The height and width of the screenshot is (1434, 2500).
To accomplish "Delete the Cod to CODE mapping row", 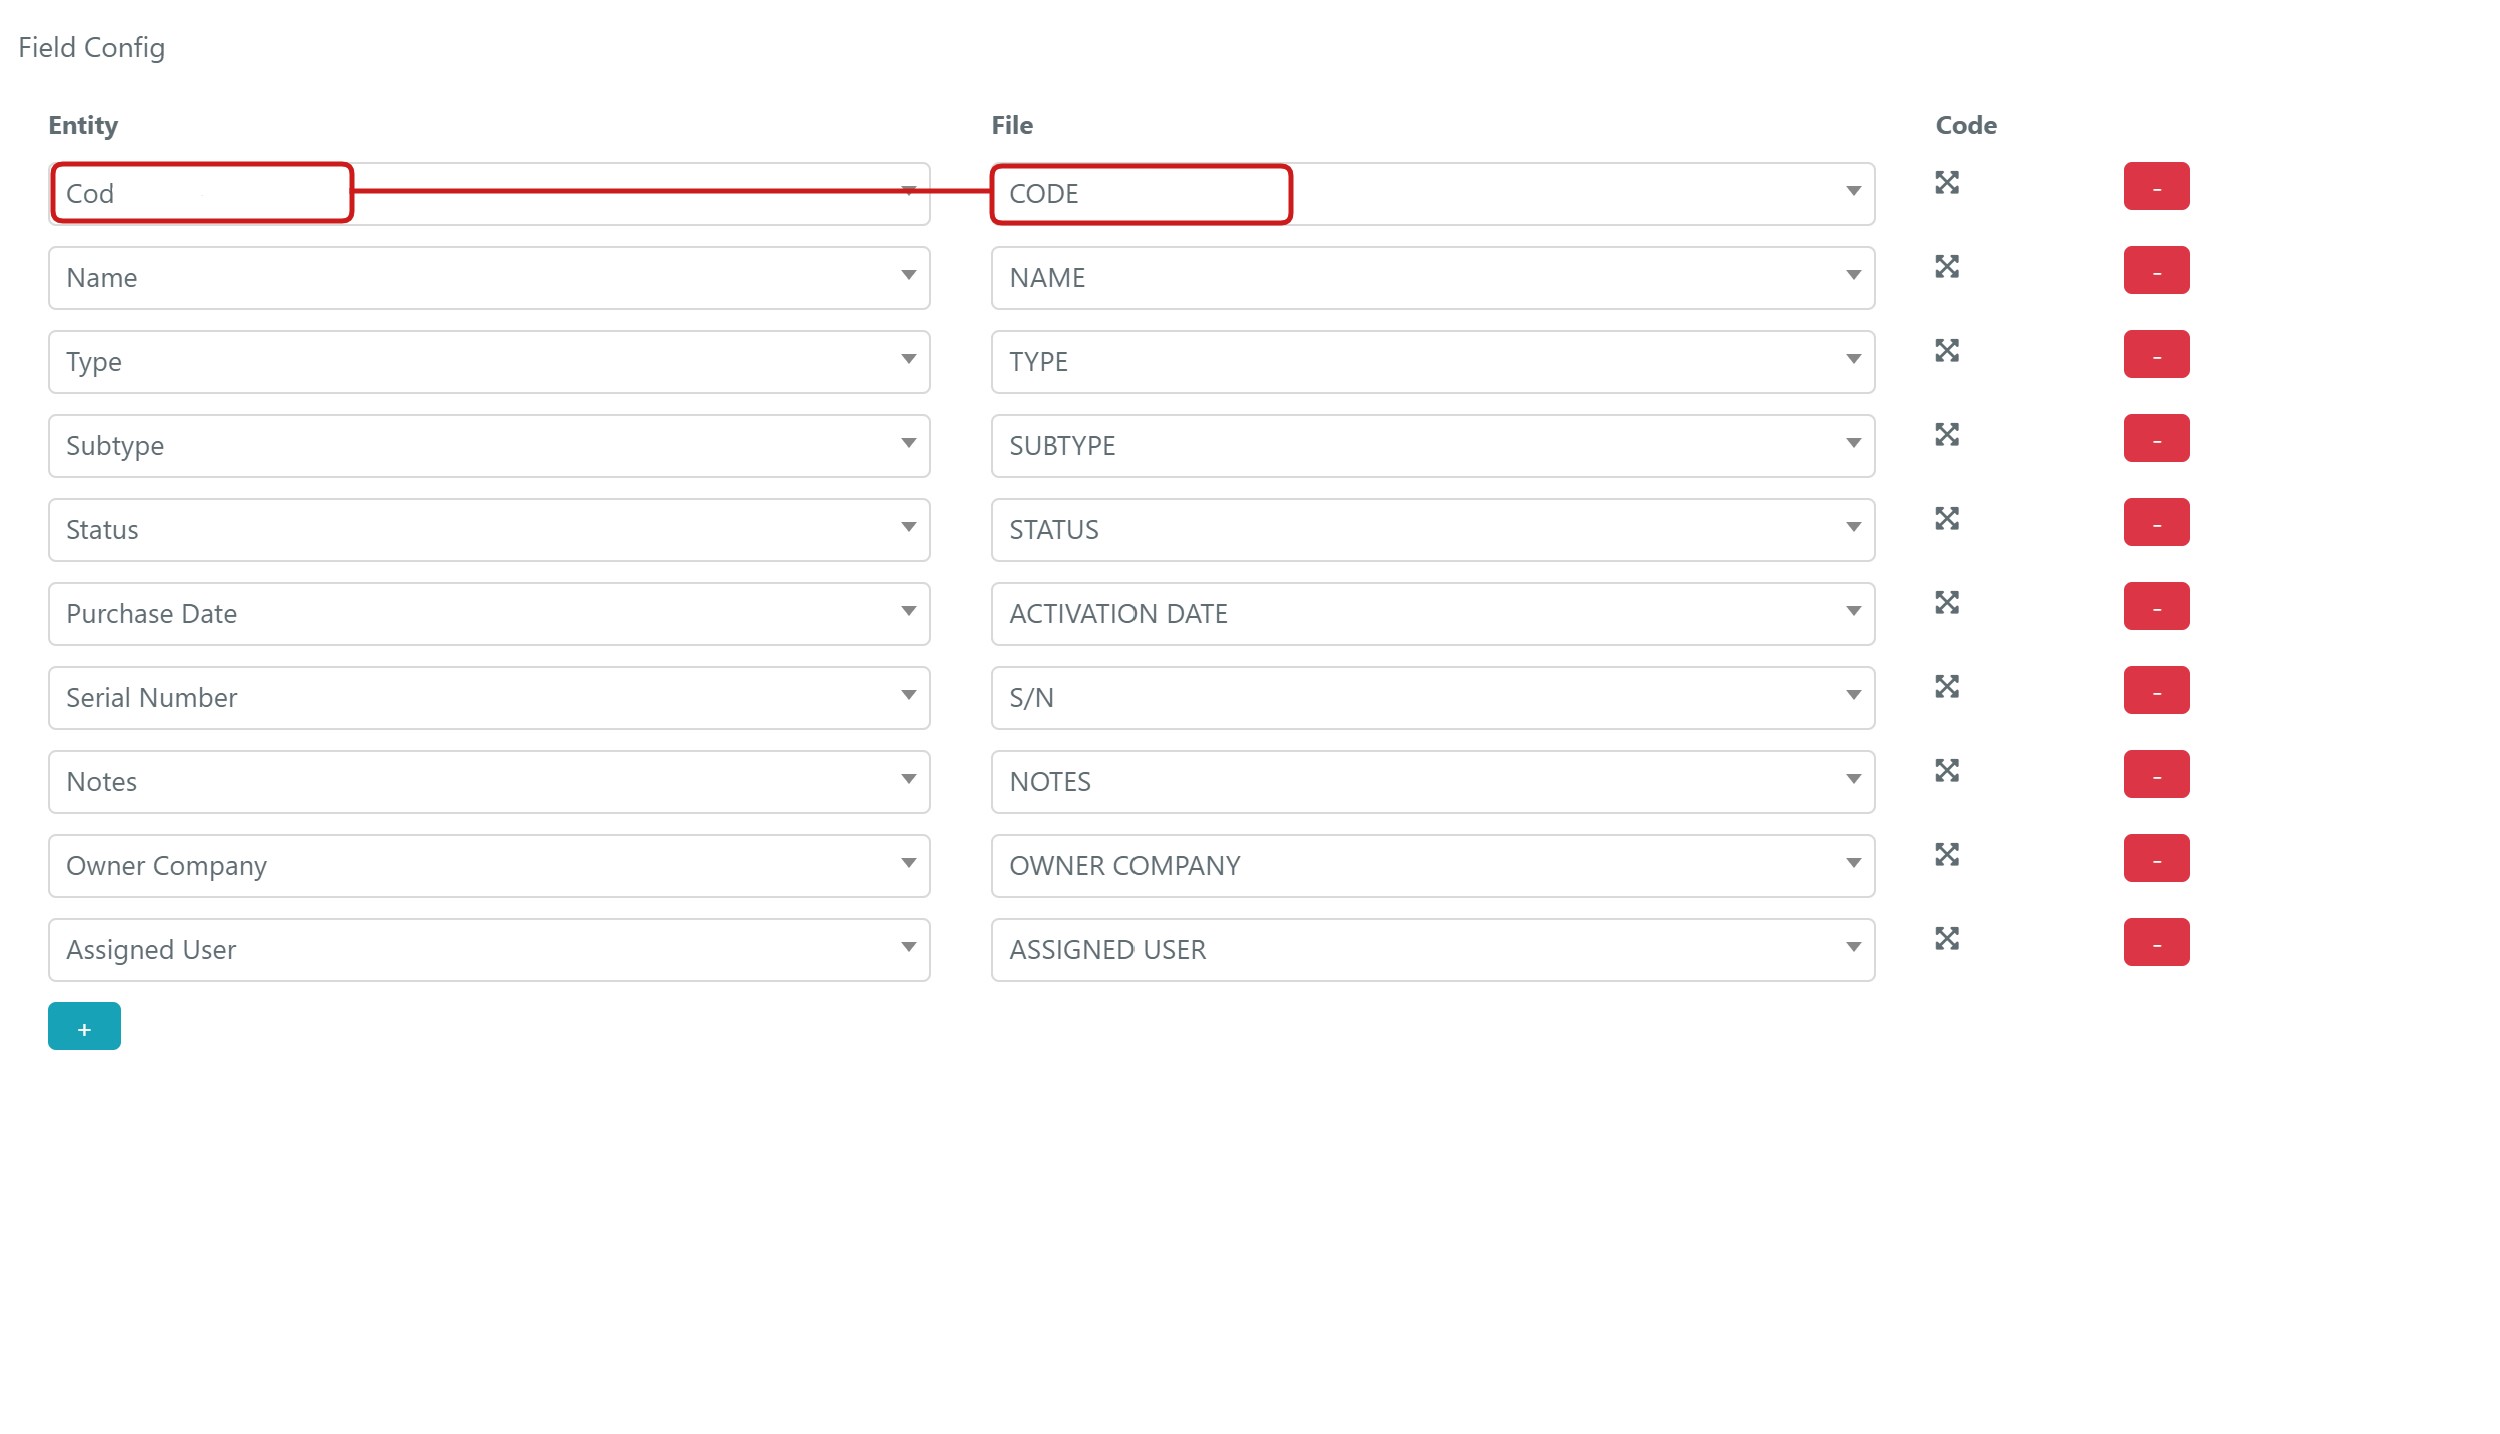I will 2156,186.
